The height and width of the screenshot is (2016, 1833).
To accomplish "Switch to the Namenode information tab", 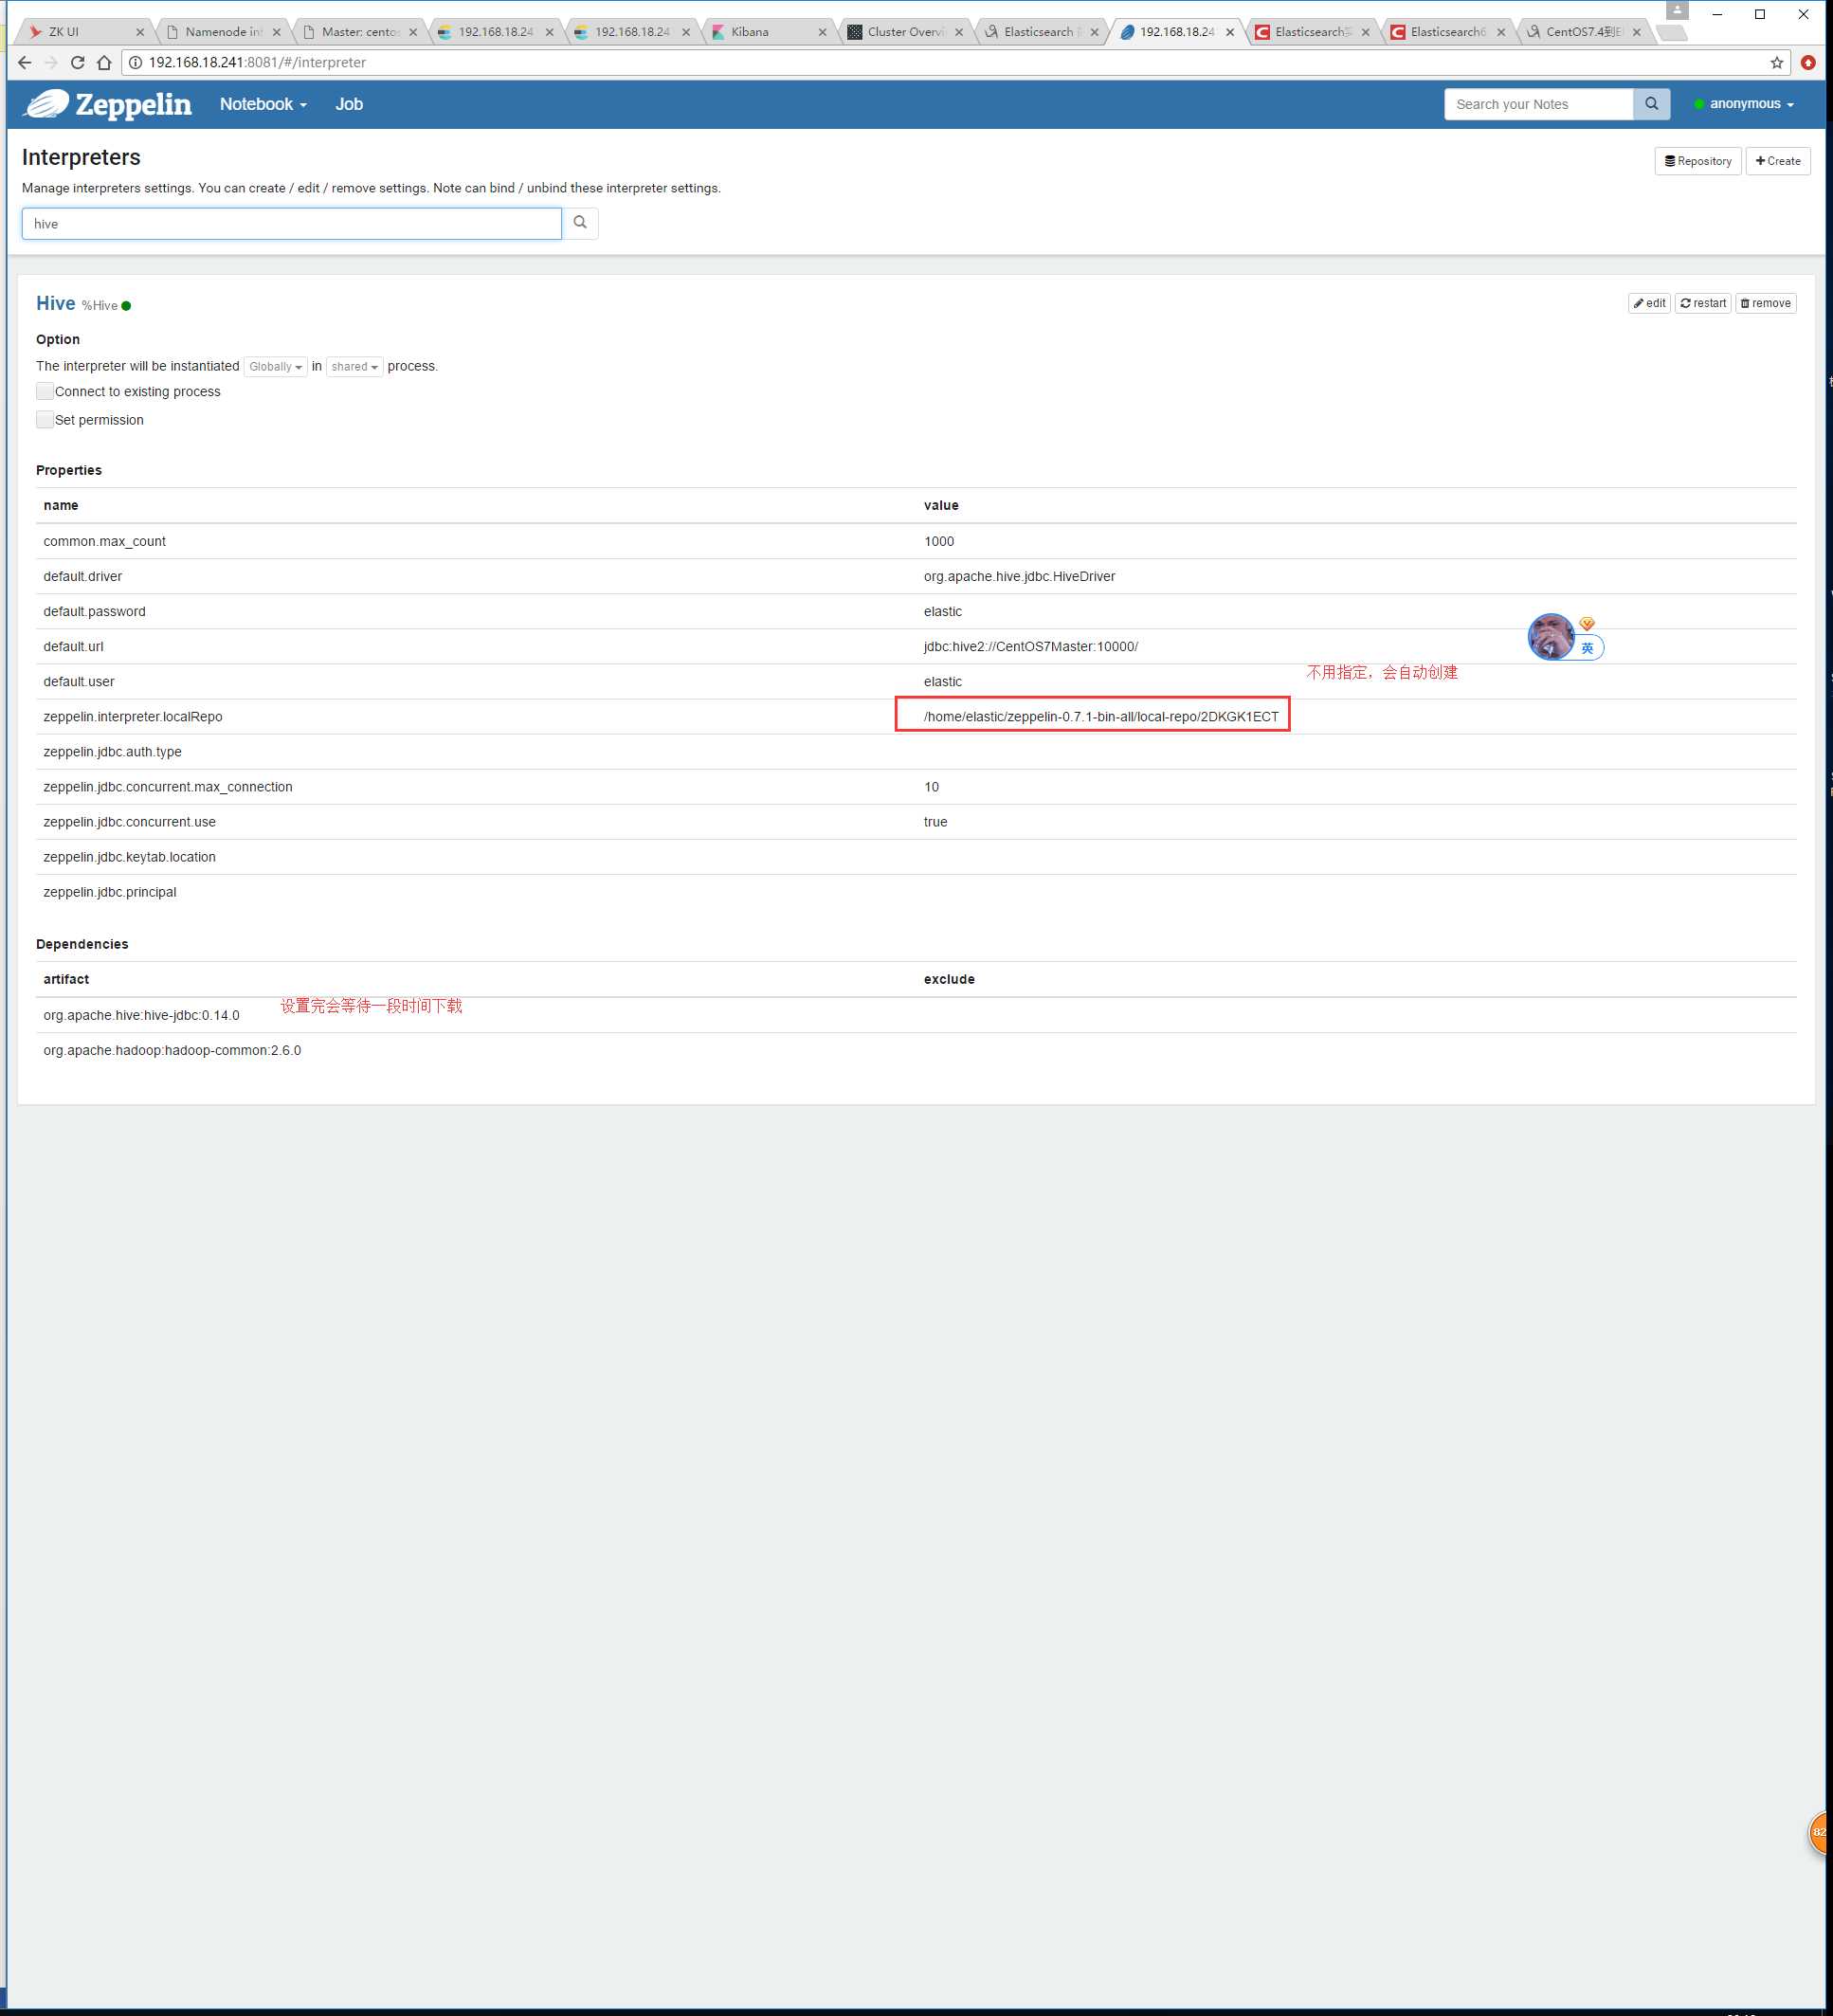I will (222, 32).
